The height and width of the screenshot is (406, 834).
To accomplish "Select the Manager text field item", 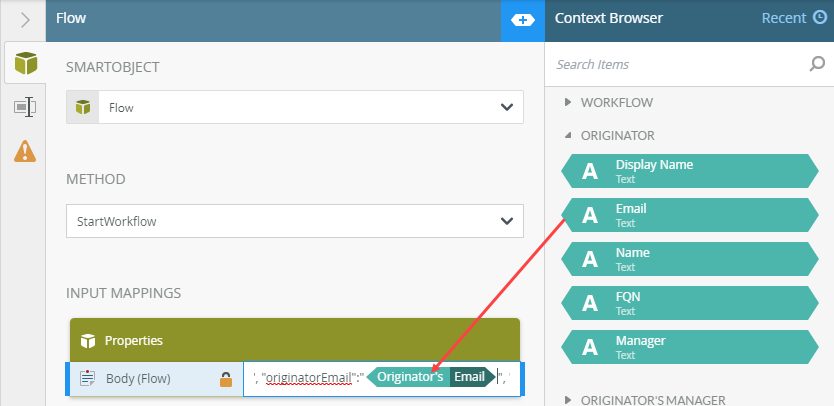I will pos(690,347).
